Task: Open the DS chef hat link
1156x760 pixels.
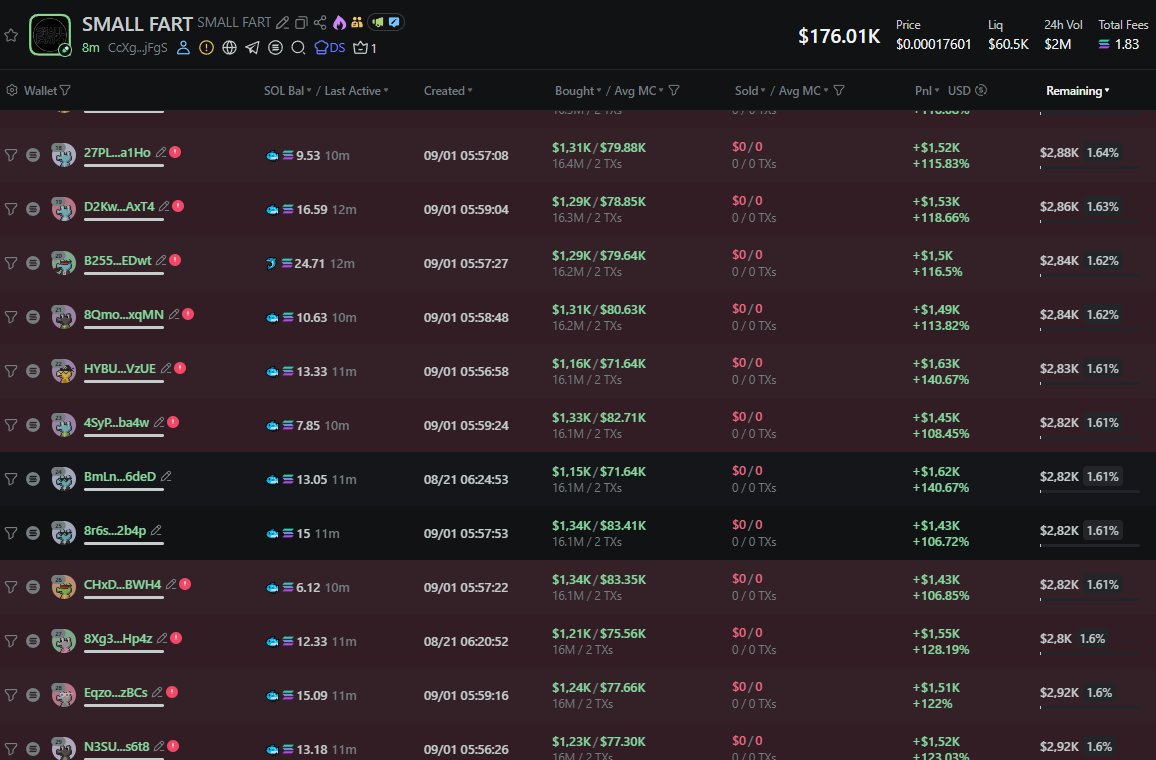Action: (x=330, y=48)
